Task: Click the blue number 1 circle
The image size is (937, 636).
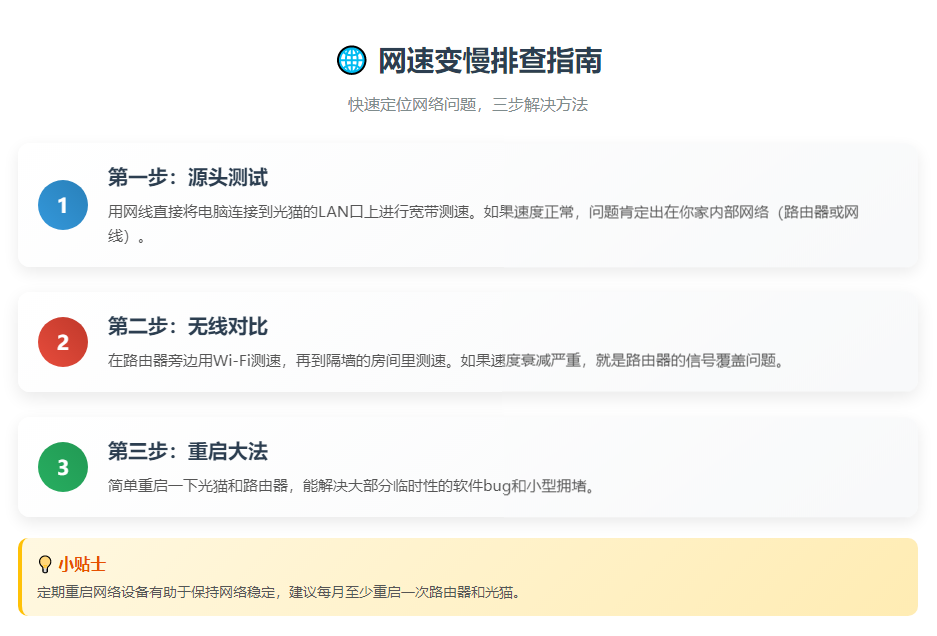Action: [x=63, y=205]
